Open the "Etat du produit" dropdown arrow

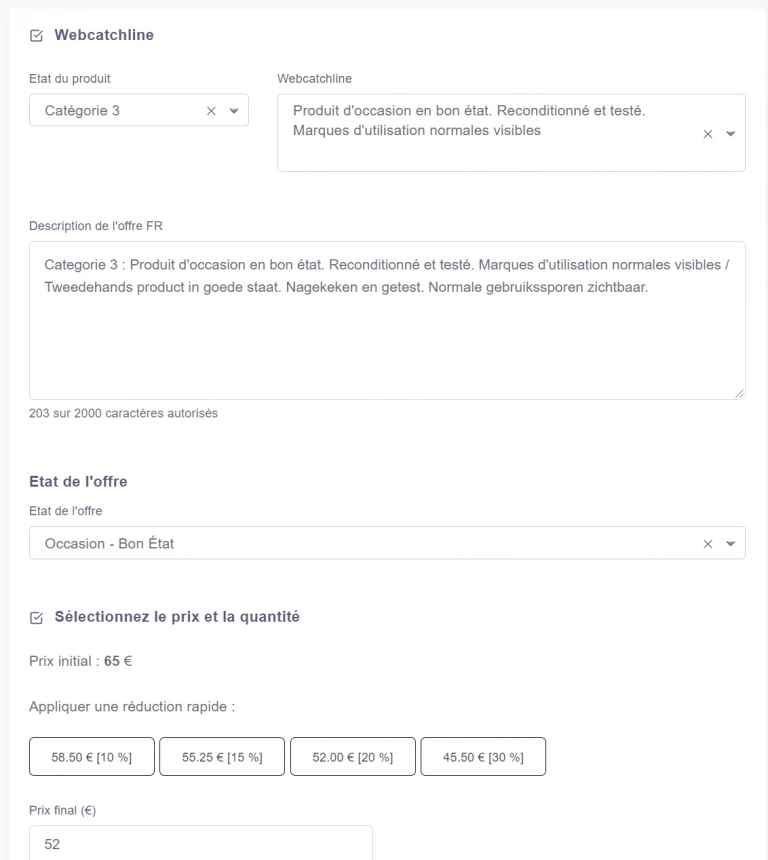pyautogui.click(x=235, y=111)
